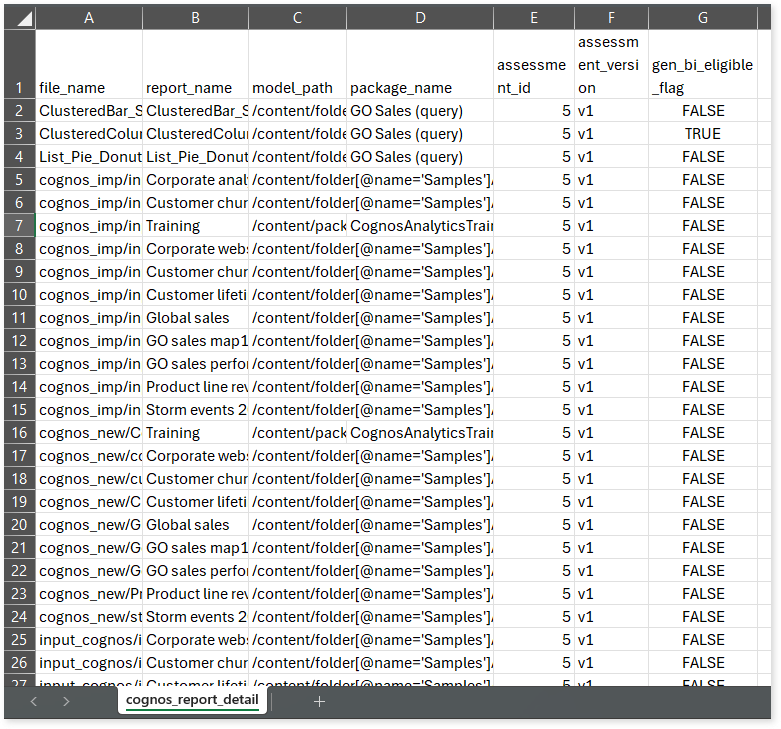Select CognosAnalyticsTraining cell in row 16
The height and width of the screenshot is (729, 781).
click(x=420, y=433)
